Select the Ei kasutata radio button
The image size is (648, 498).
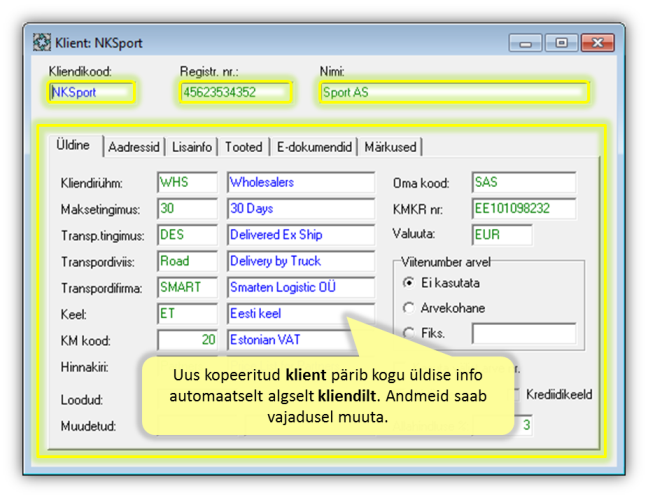pos(408,283)
